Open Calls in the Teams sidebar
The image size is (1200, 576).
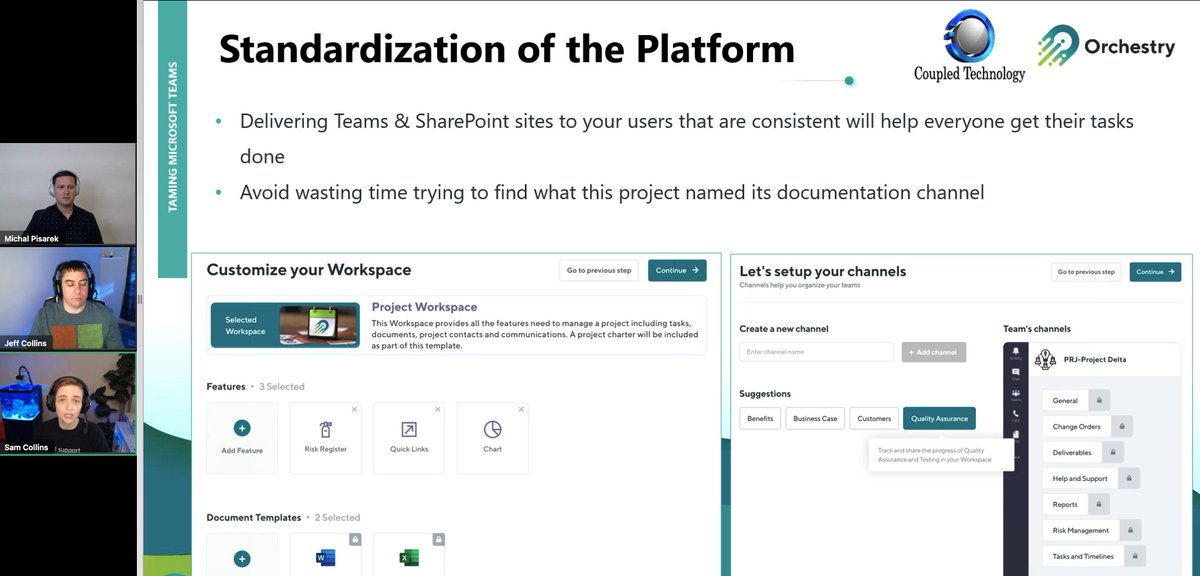pyautogui.click(x=1016, y=416)
